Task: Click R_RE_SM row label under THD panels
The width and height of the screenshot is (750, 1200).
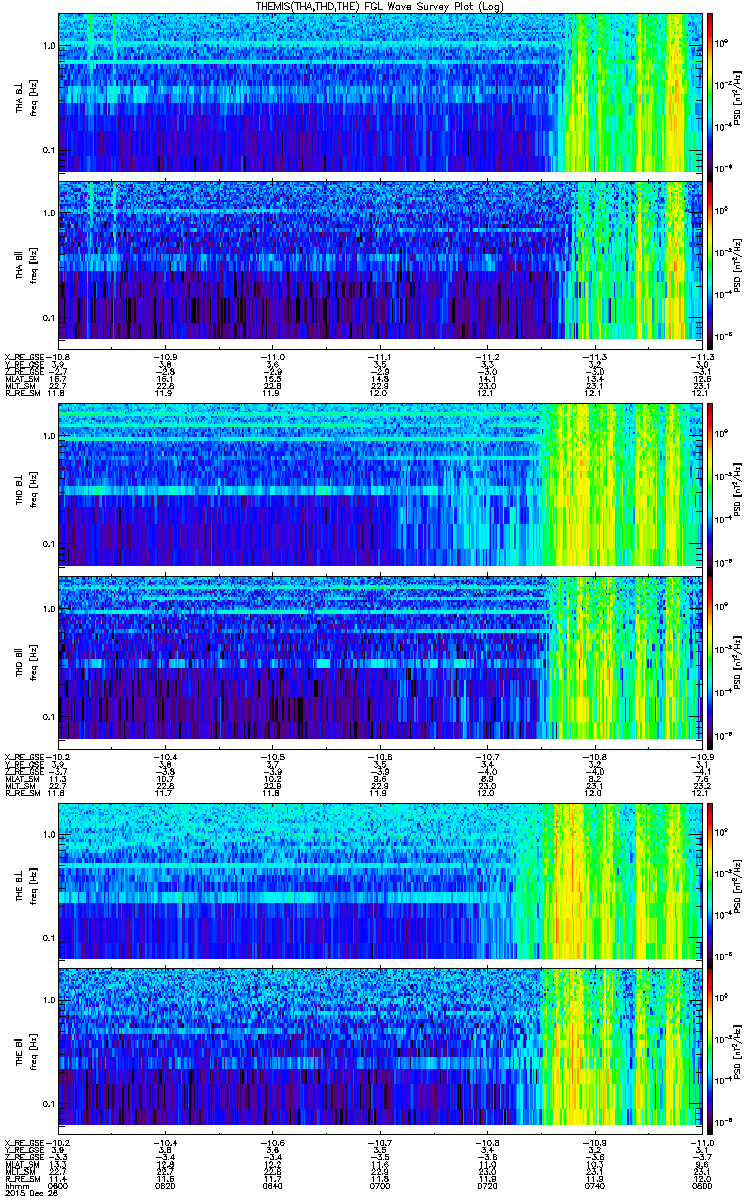Action: 22,791
